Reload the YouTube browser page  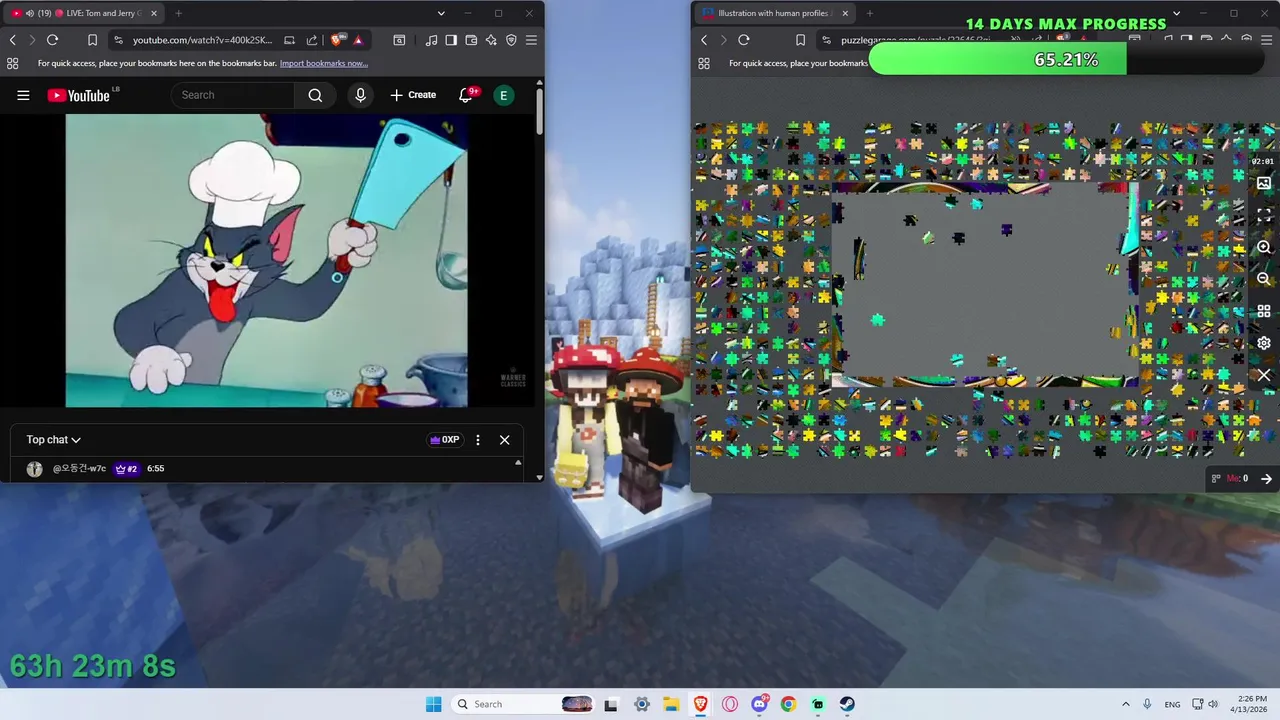click(52, 40)
